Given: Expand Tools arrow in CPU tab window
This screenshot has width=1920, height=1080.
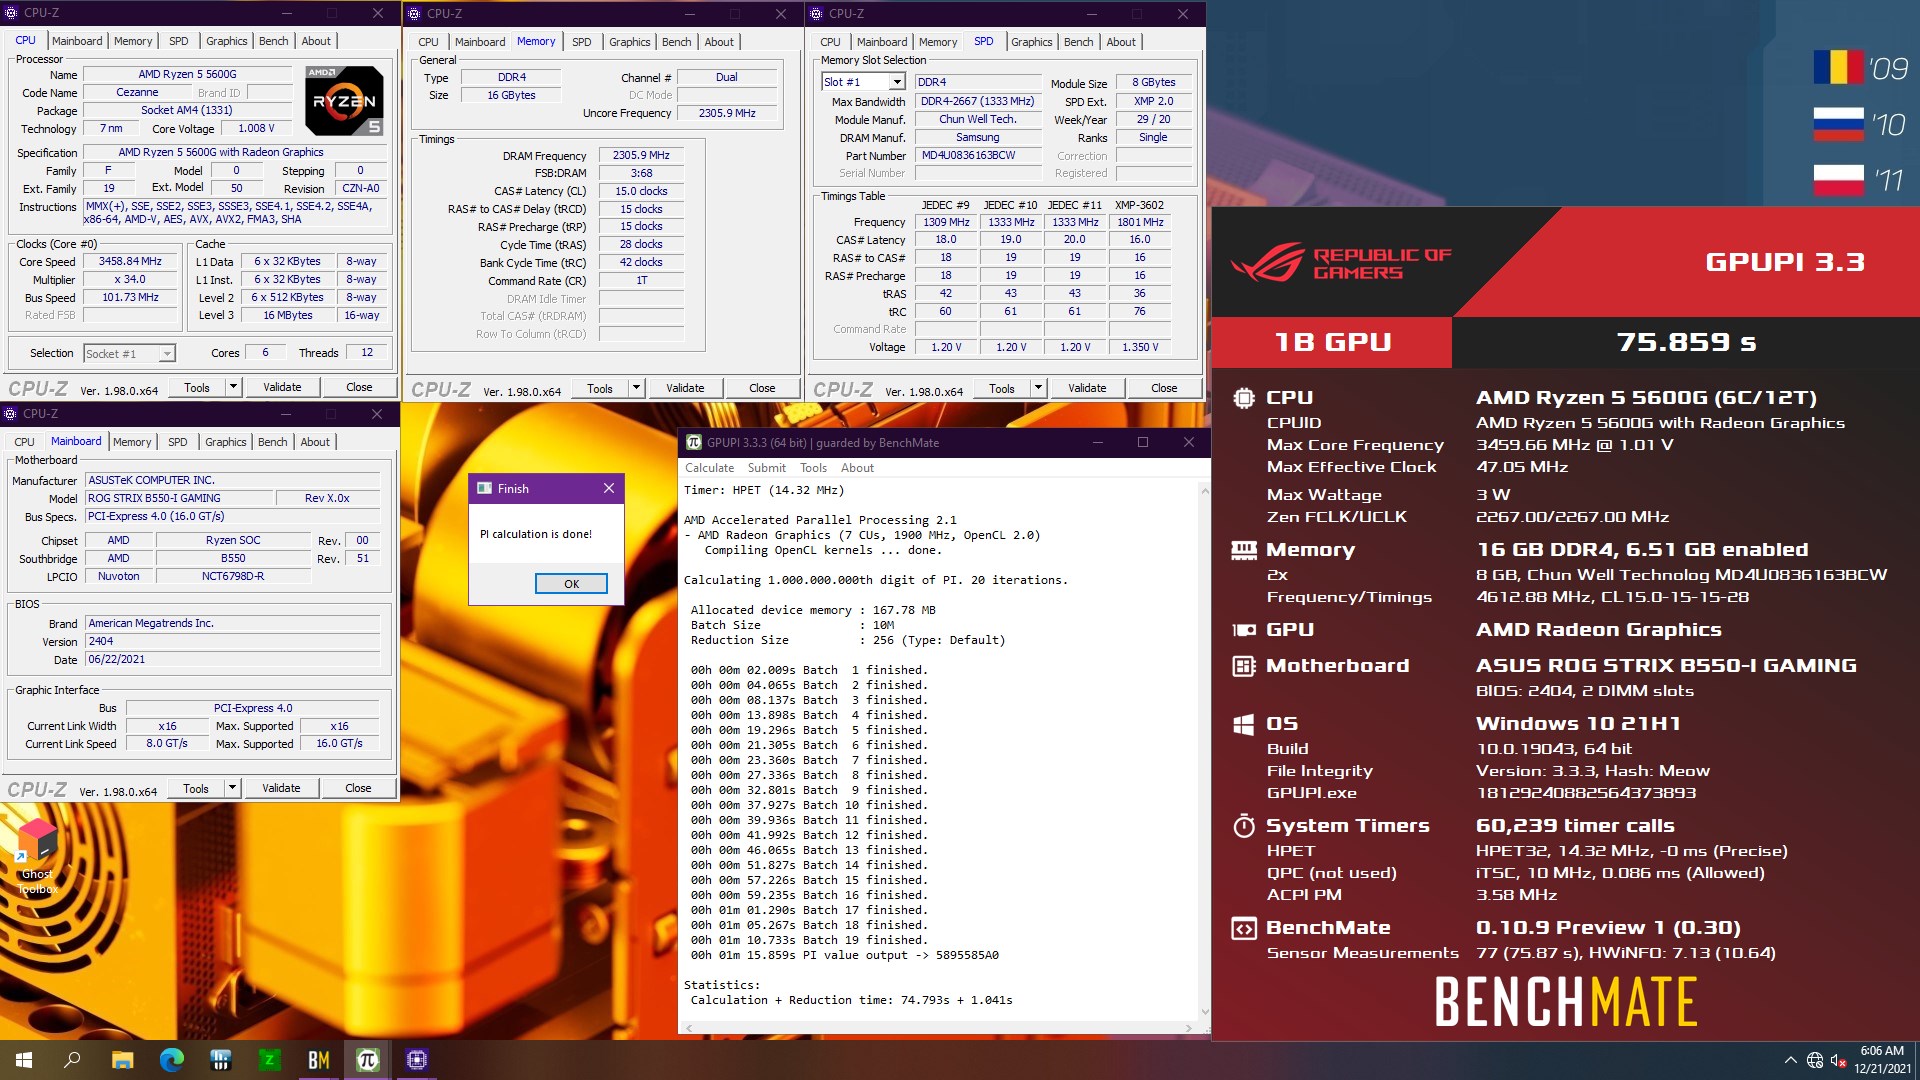Looking at the screenshot, I should coord(233,387).
